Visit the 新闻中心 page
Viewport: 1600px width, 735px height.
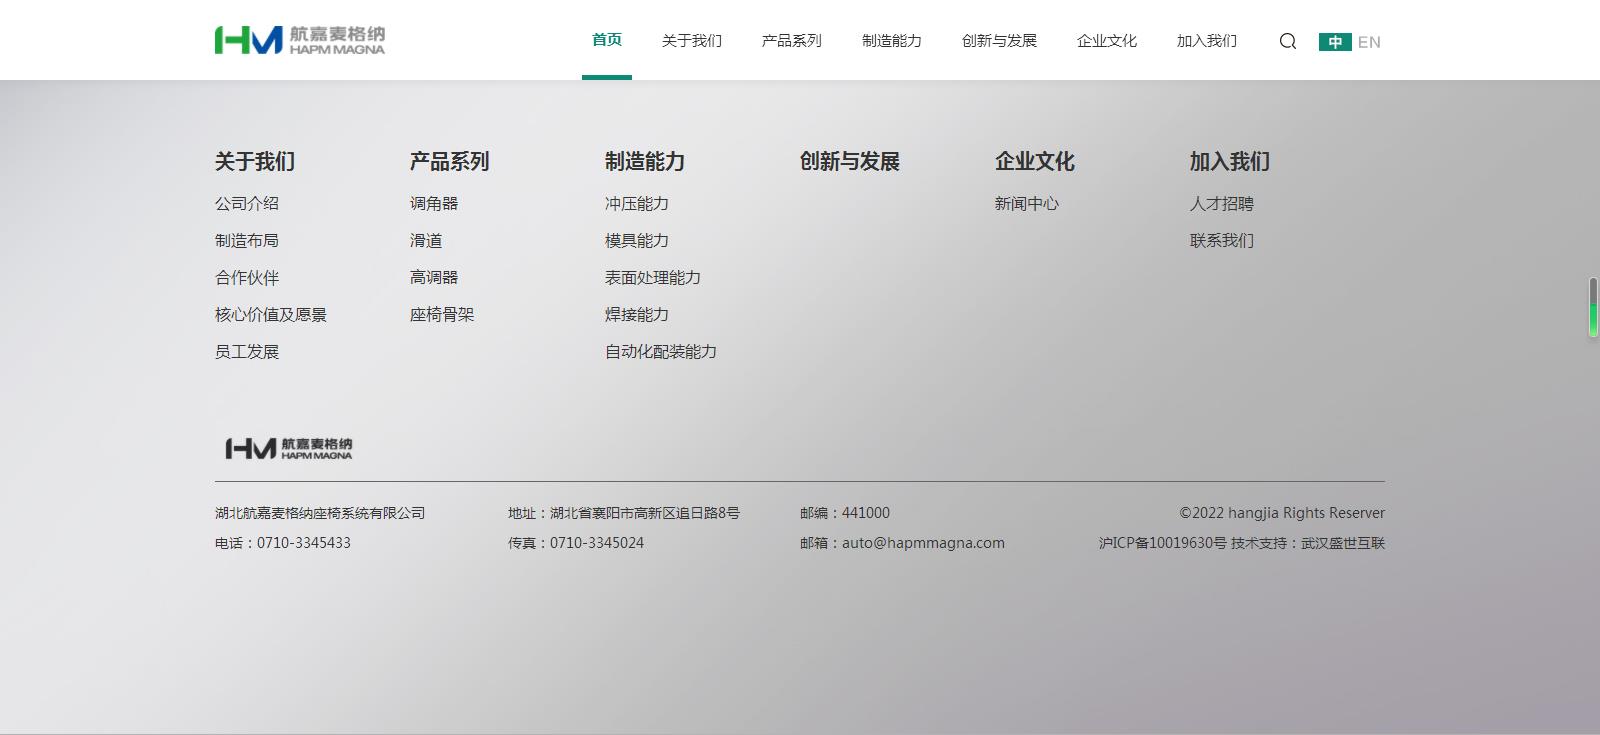click(x=1026, y=203)
